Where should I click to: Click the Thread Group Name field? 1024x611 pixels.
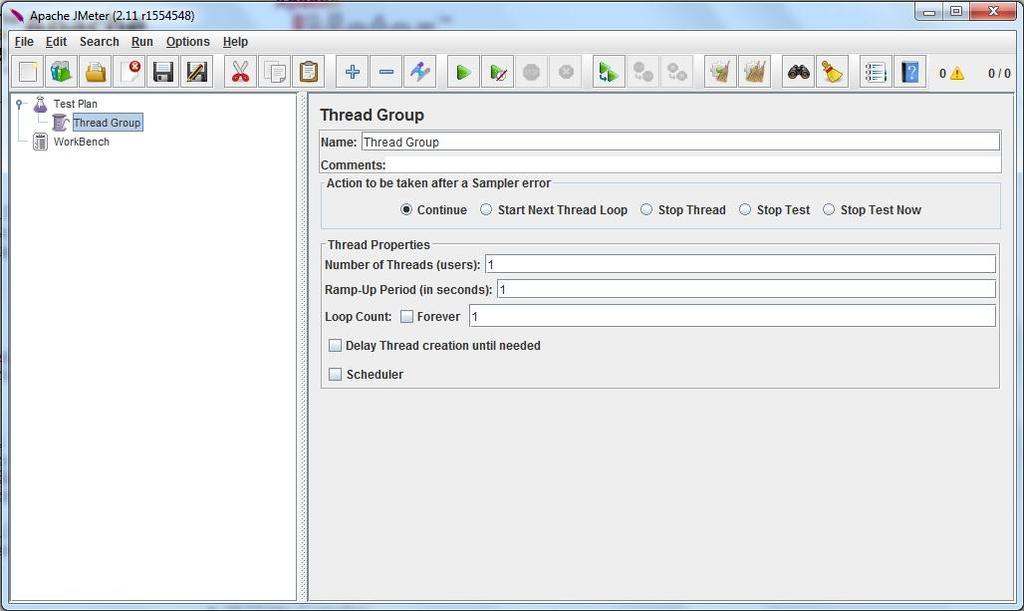[x=680, y=142]
